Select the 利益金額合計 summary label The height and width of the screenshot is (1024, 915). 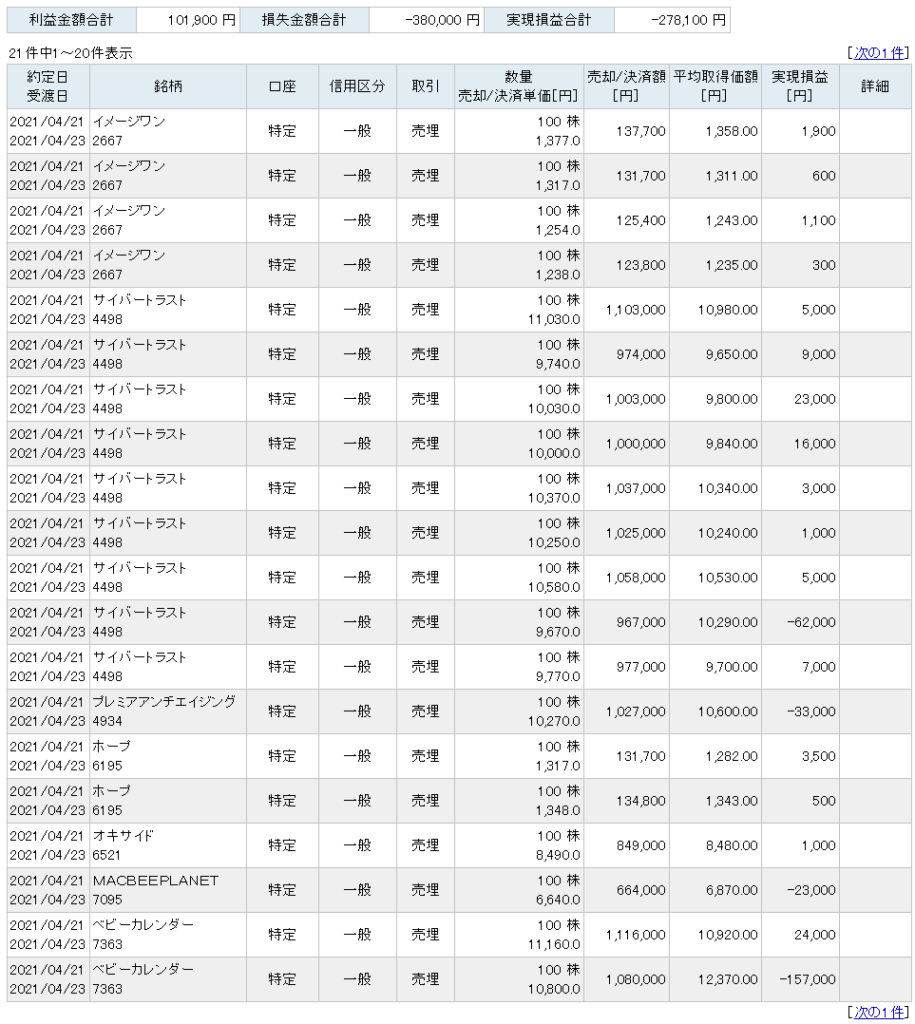click(71, 20)
